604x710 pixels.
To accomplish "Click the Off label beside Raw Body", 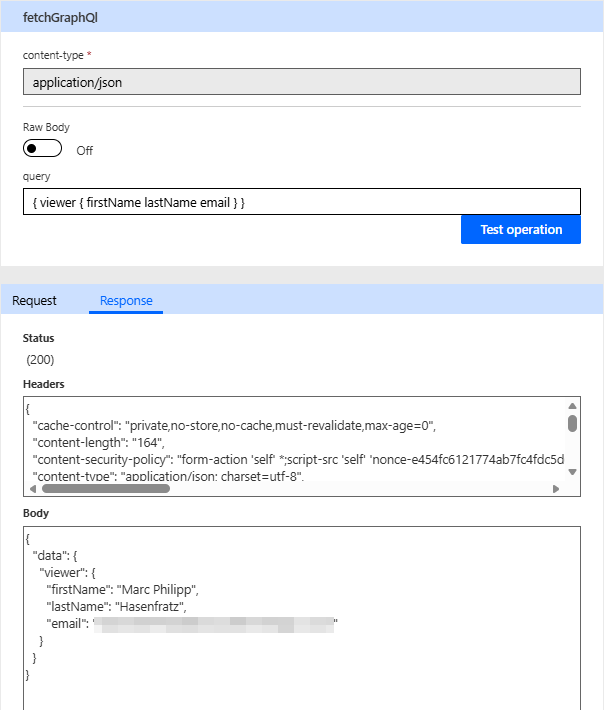I will pyautogui.click(x=85, y=150).
